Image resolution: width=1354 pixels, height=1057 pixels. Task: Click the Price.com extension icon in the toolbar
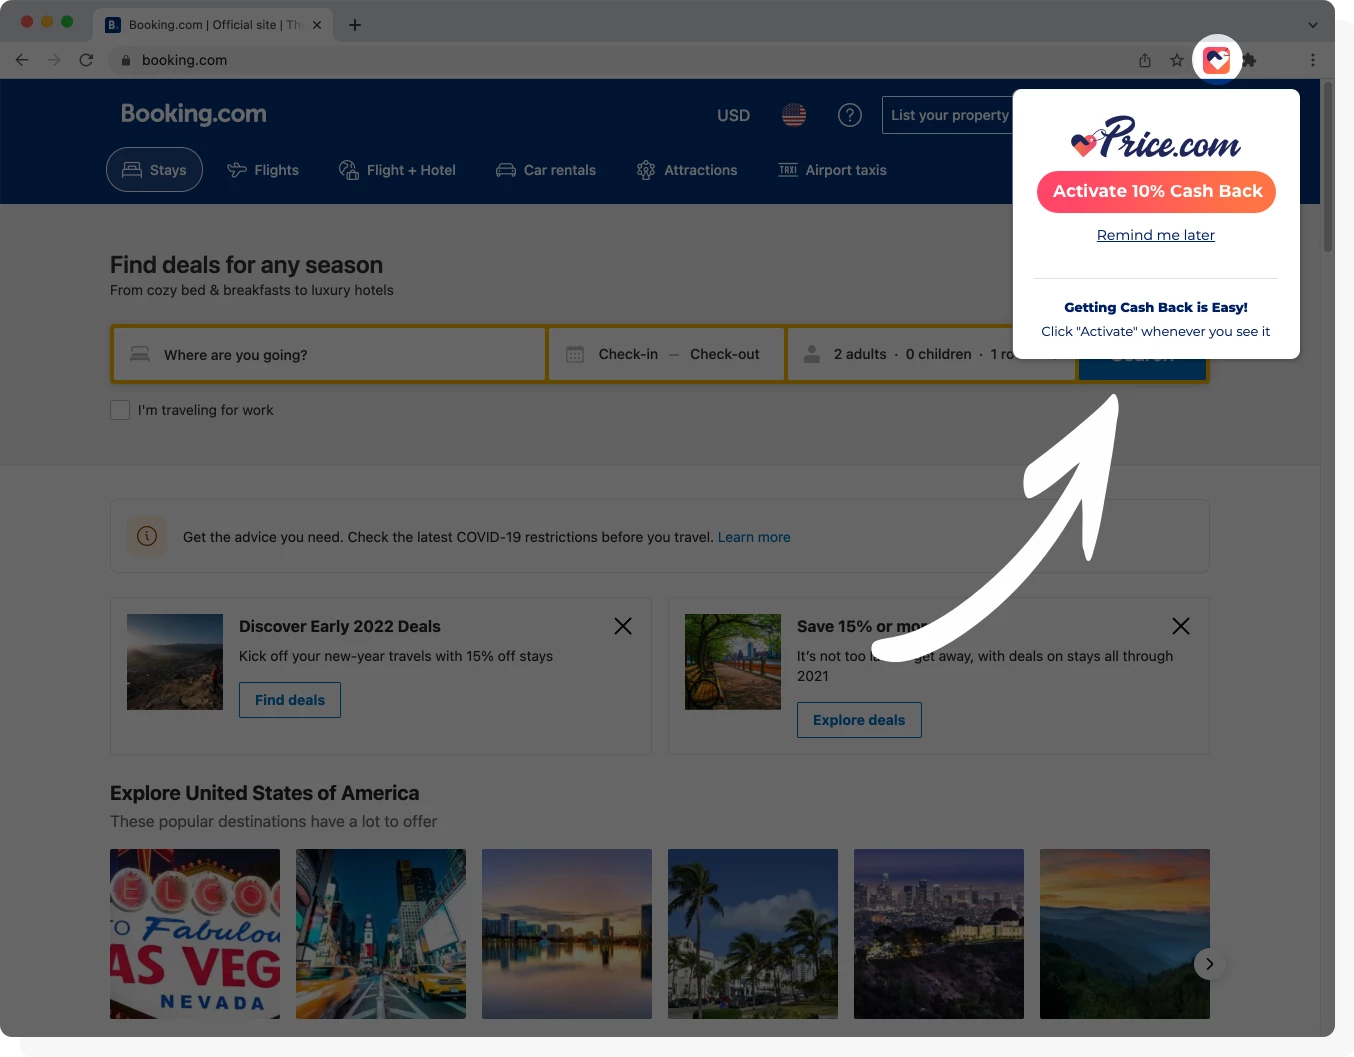point(1216,59)
